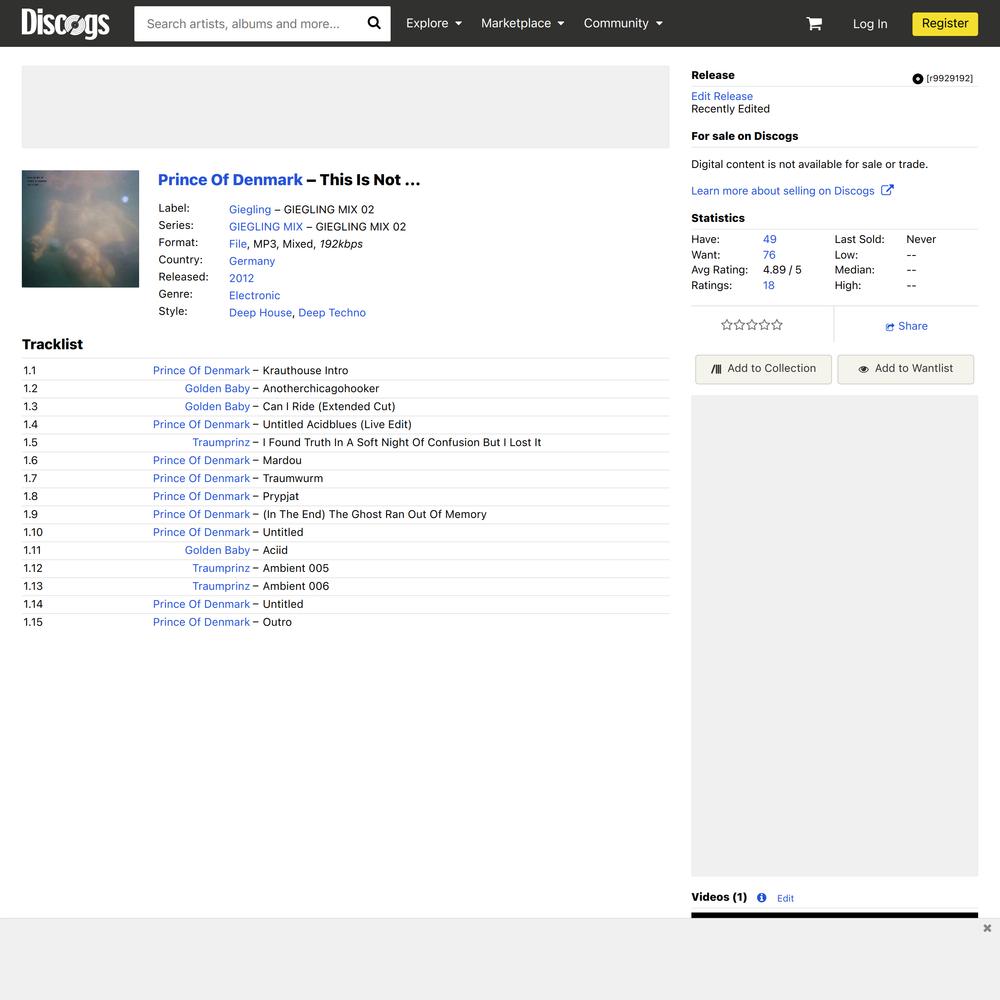Open Prince Of Denmark on Mardou track
Image resolution: width=1000 pixels, height=1000 pixels.
202,460
